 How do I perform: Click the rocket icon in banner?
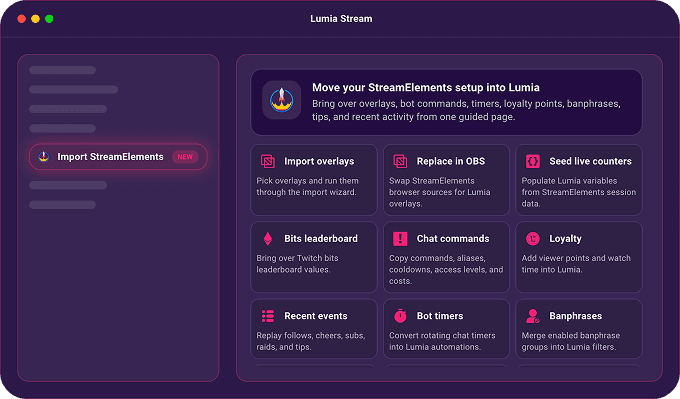tap(281, 100)
